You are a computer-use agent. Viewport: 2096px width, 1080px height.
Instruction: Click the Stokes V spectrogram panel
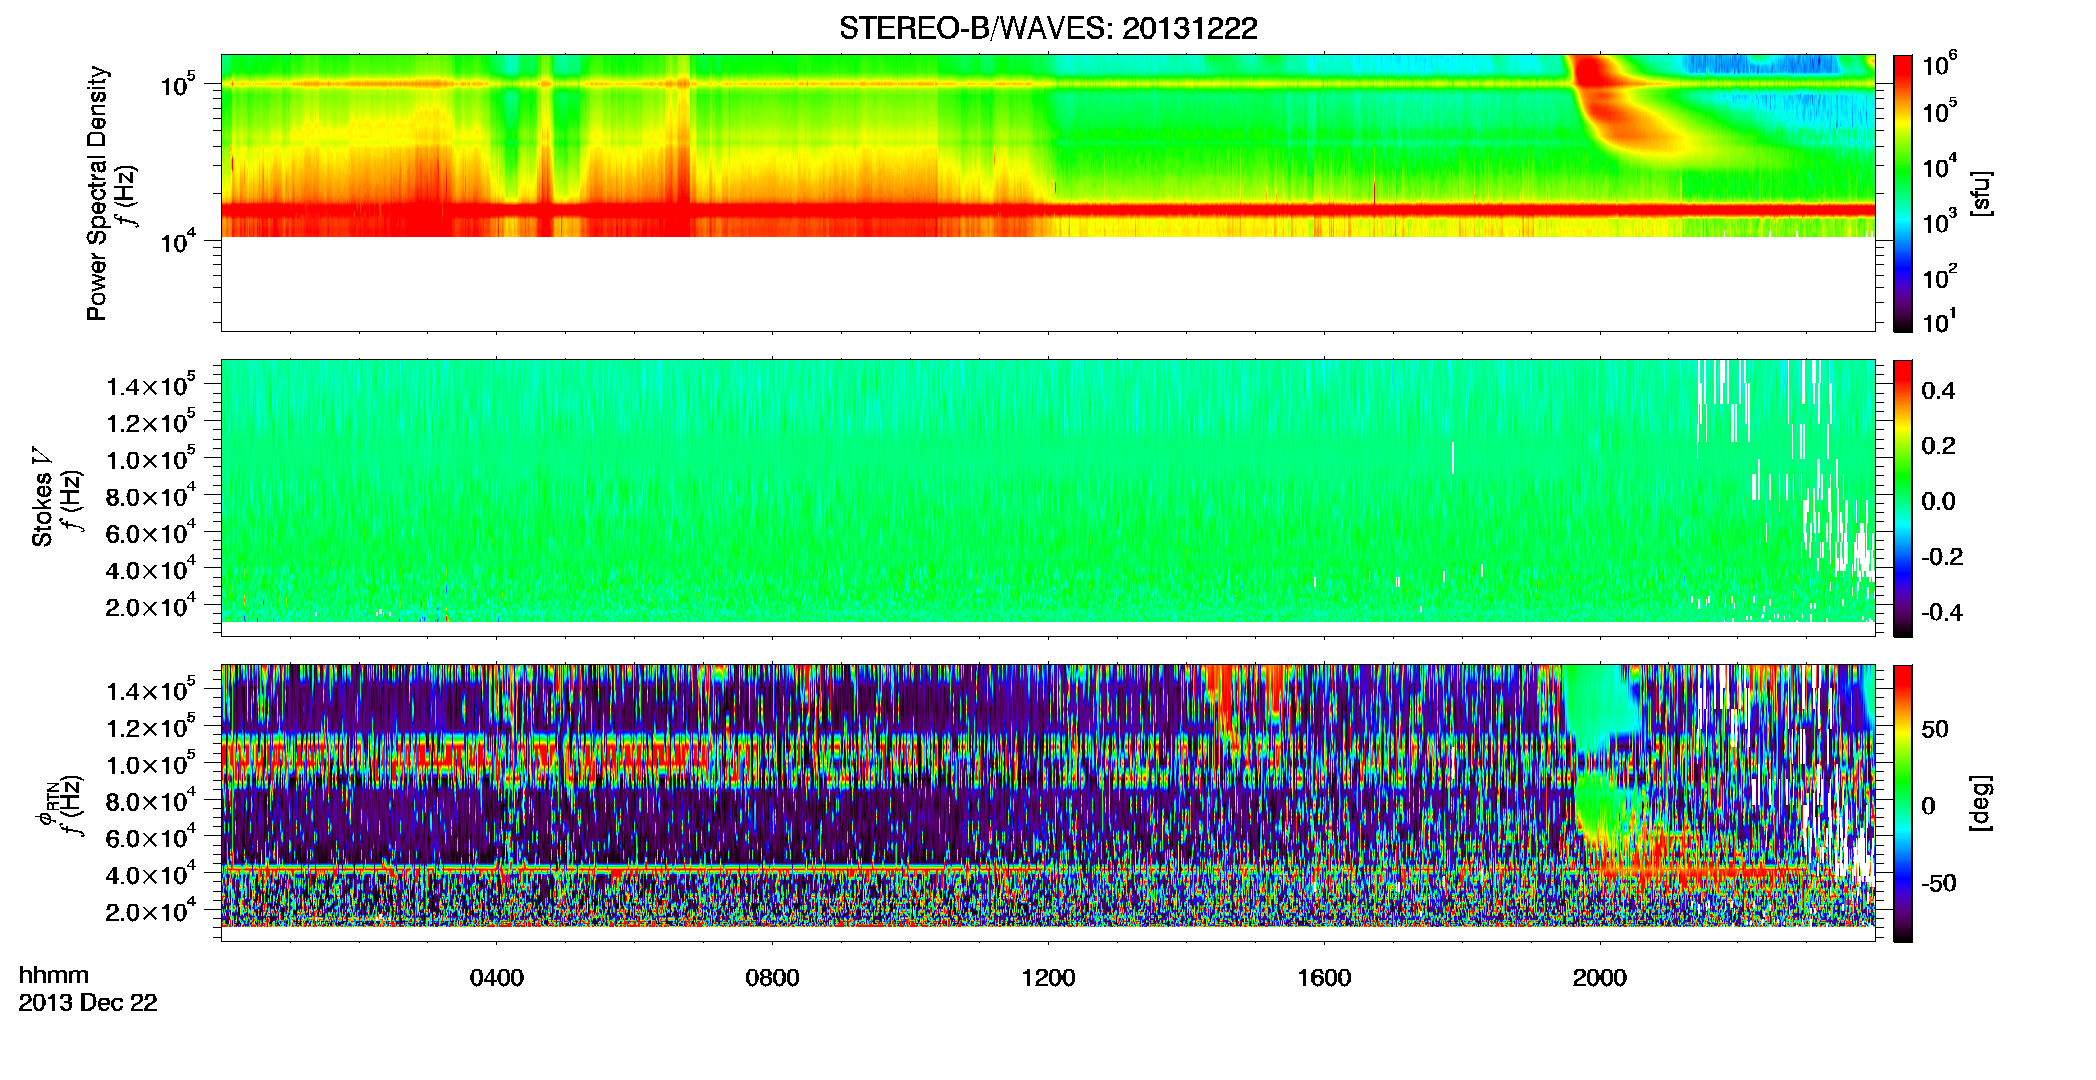pyautogui.click(x=1048, y=498)
